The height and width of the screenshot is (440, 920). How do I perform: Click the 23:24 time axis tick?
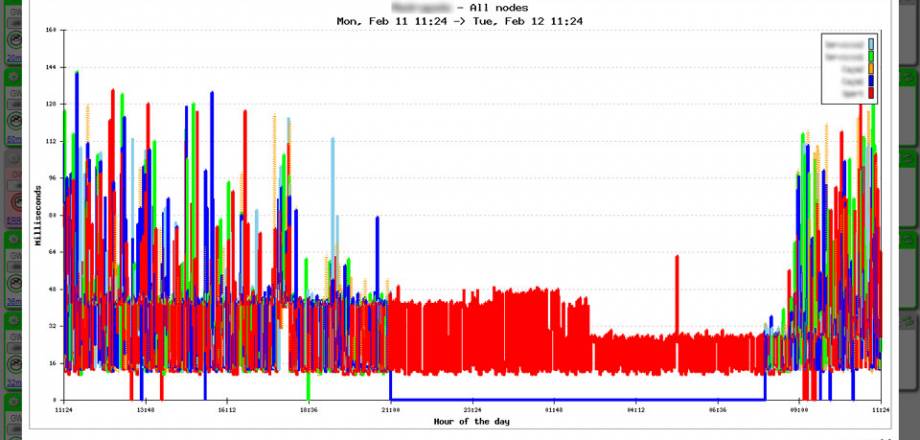pos(472,410)
